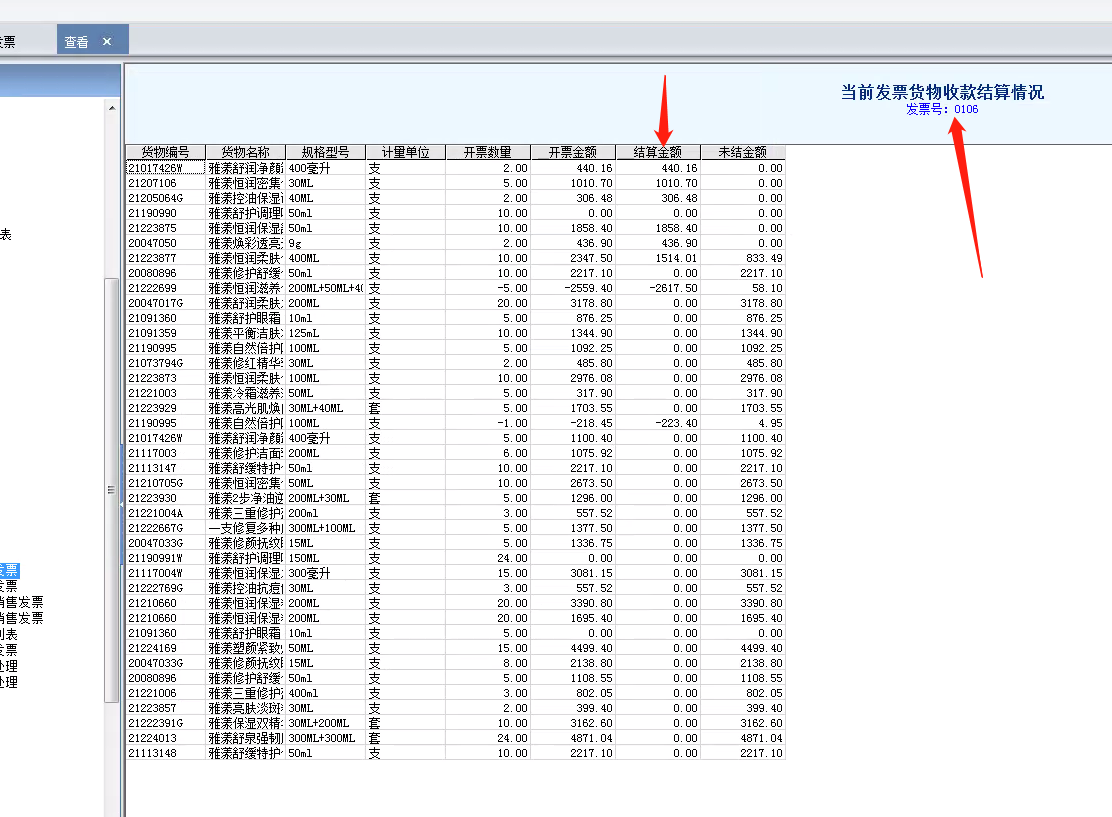Click the specification cell 300ML+100ML

326,528
